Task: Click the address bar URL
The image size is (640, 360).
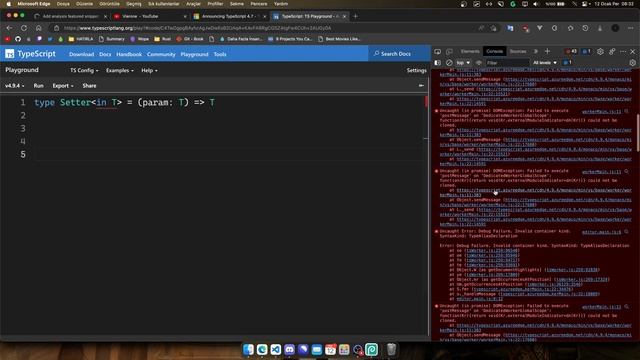Action: 198,28
